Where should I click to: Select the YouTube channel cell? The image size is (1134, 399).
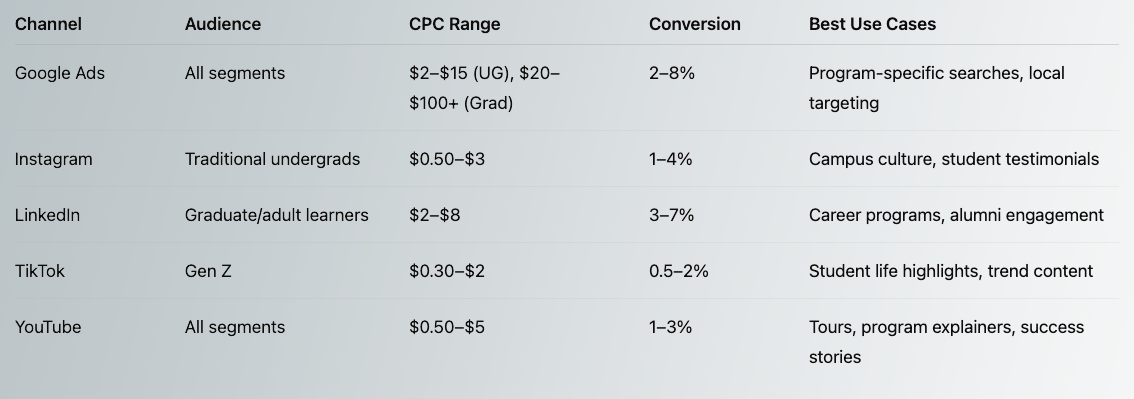pyautogui.click(x=48, y=327)
